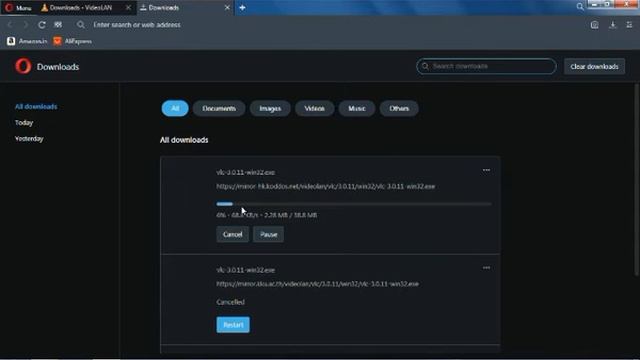This screenshot has width=640, height=360.
Task: Open Easy setup toolbar icon
Action: pyautogui.click(x=629, y=25)
